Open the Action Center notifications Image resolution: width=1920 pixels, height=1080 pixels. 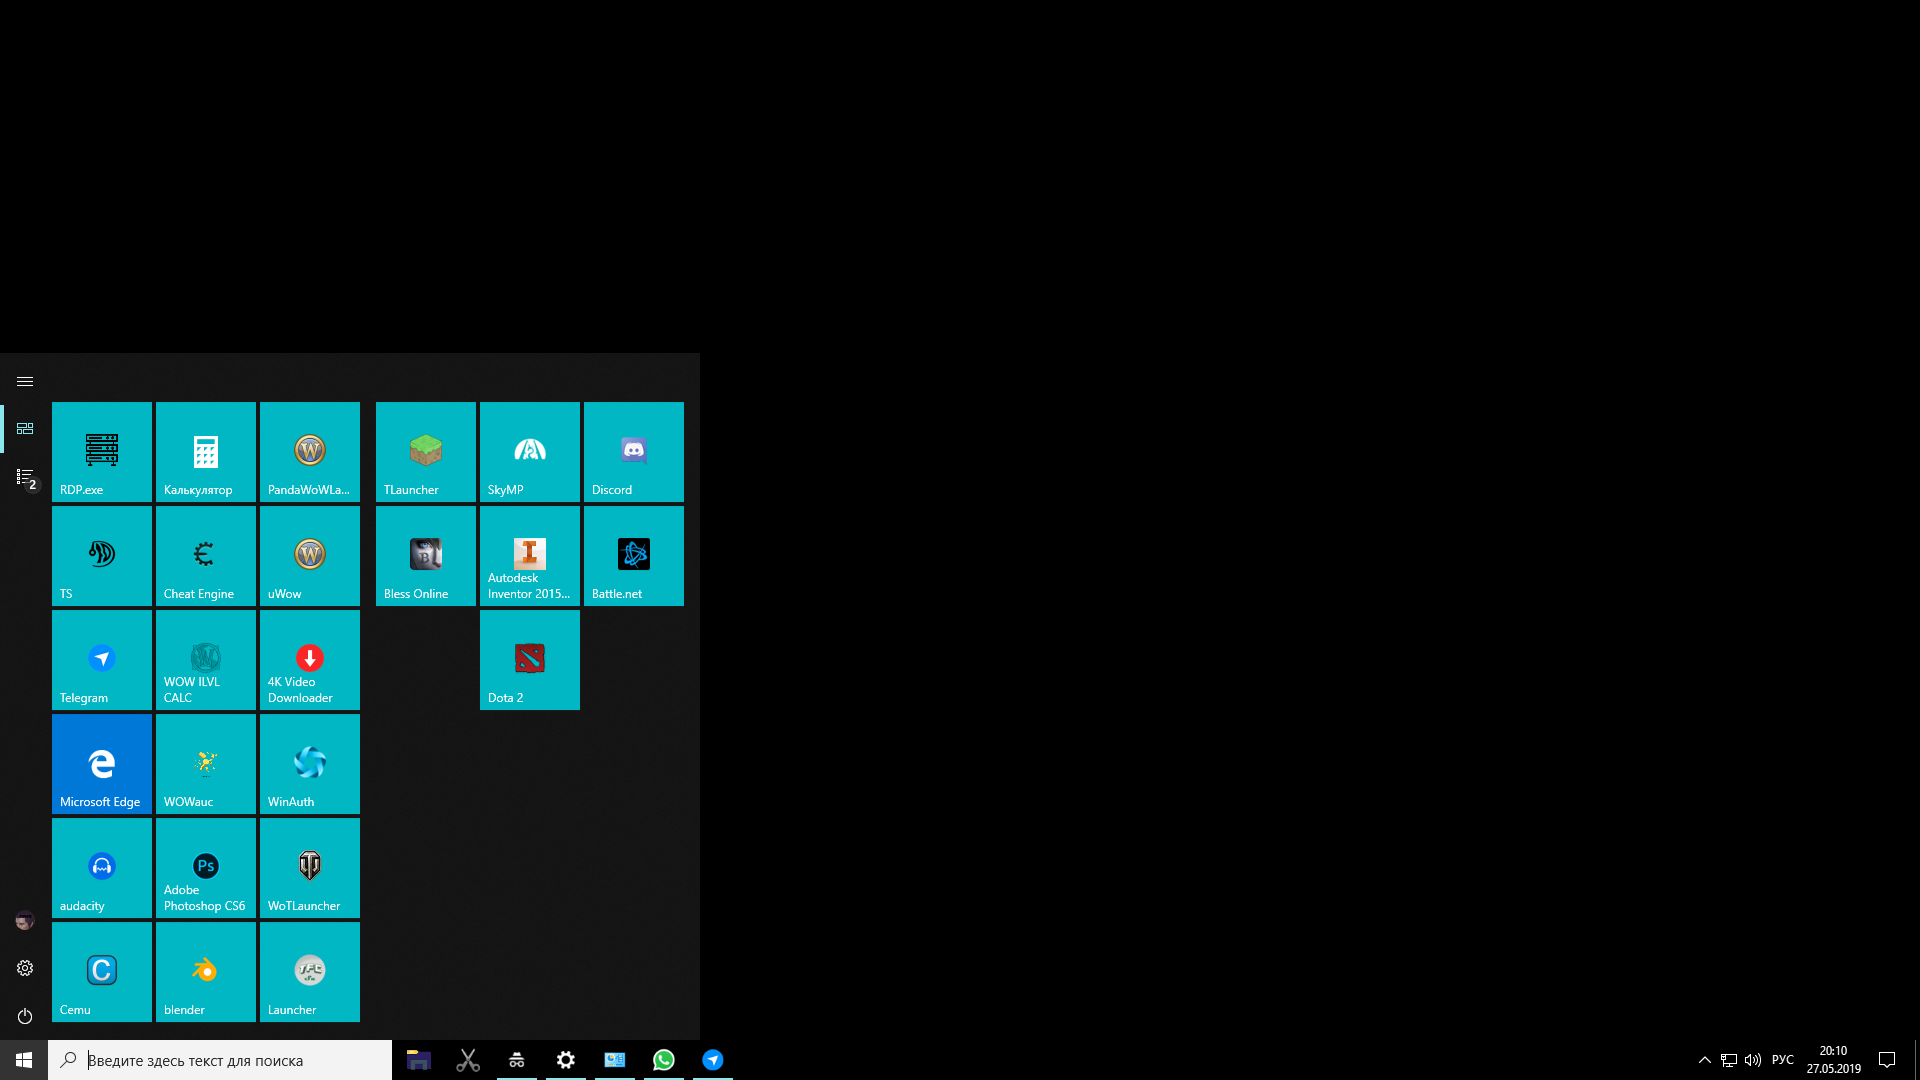[x=1887, y=1060]
